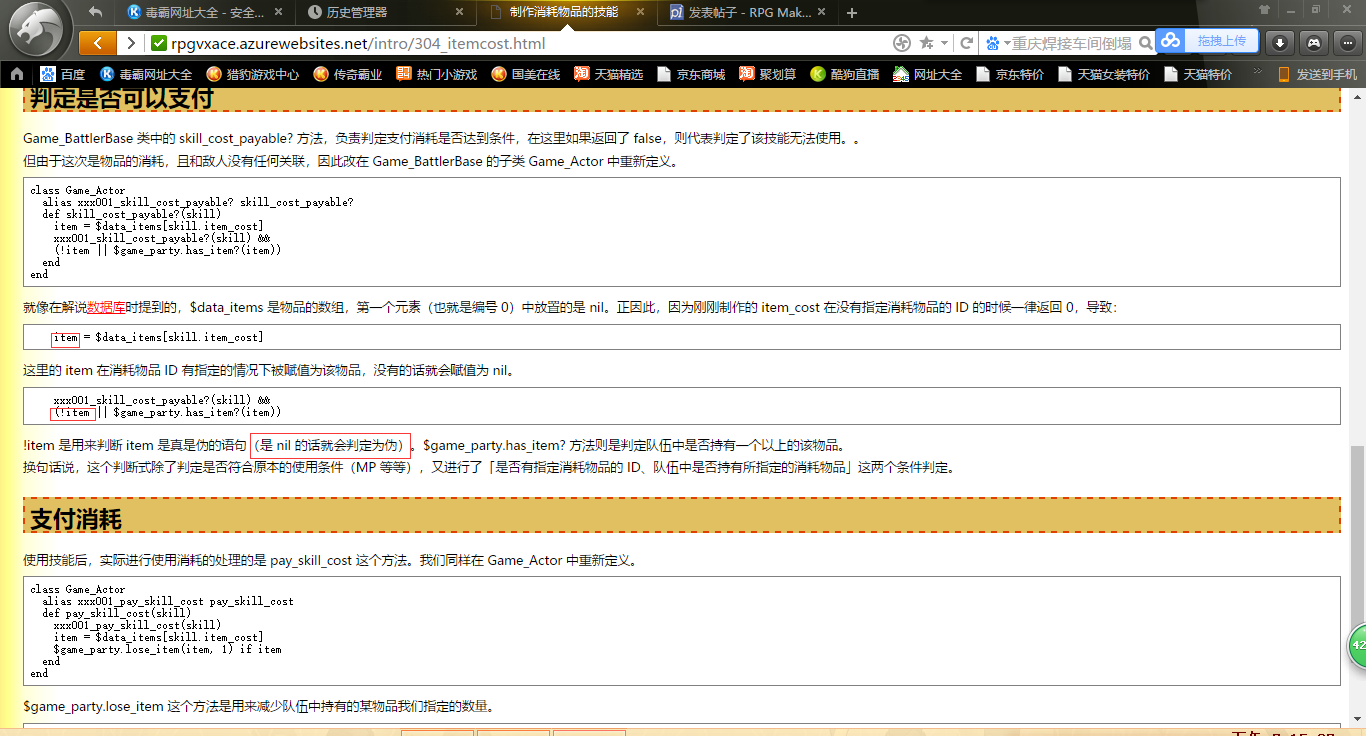Open the more options ellipsis button
This screenshot has height=736, width=1366.
tap(1347, 43)
